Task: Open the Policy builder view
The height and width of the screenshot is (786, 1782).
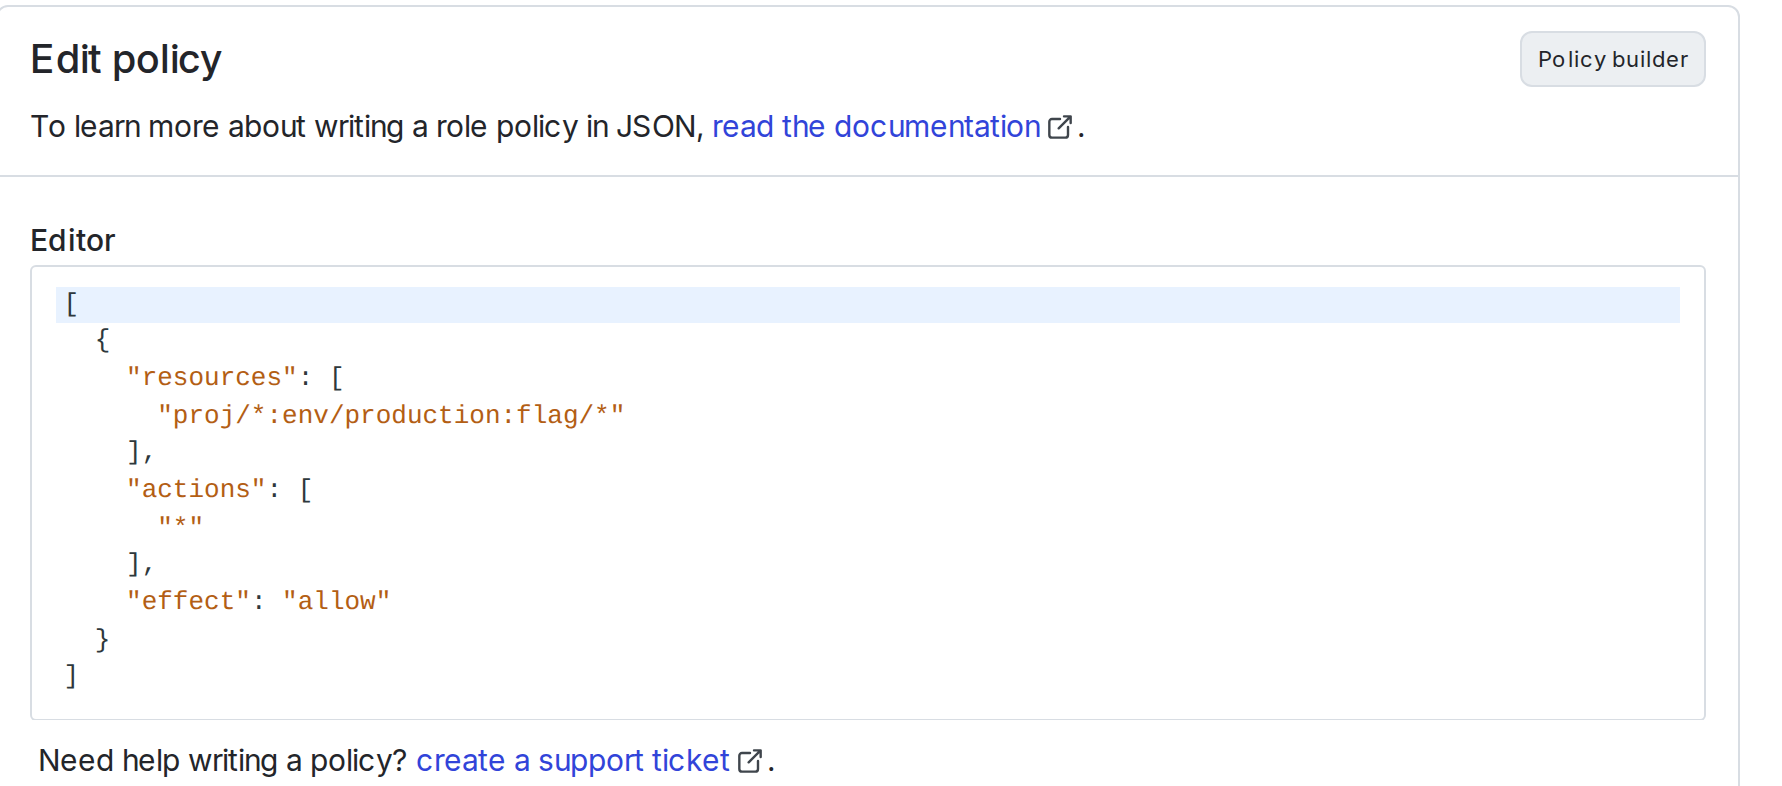Action: coord(1612,59)
